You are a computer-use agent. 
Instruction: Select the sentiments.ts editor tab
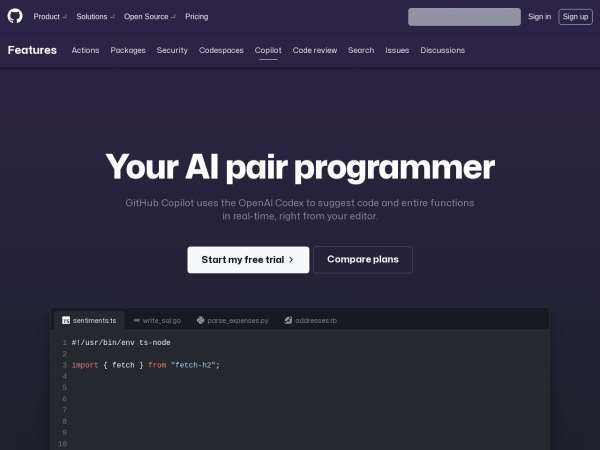[89, 320]
